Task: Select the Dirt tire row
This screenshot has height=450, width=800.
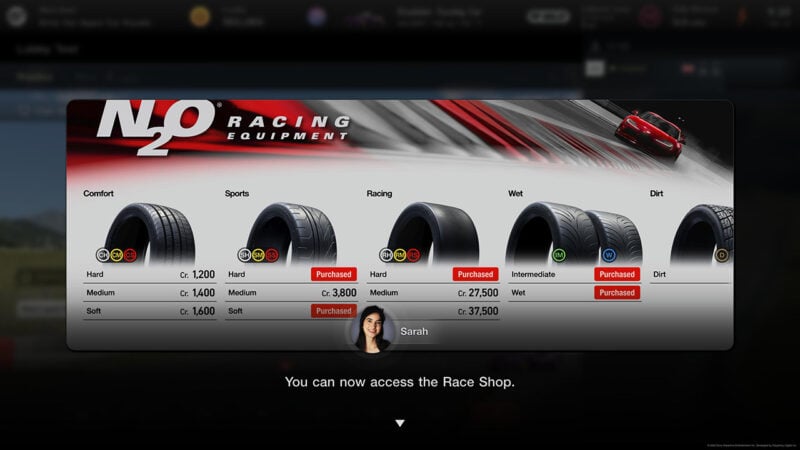Action: point(691,274)
